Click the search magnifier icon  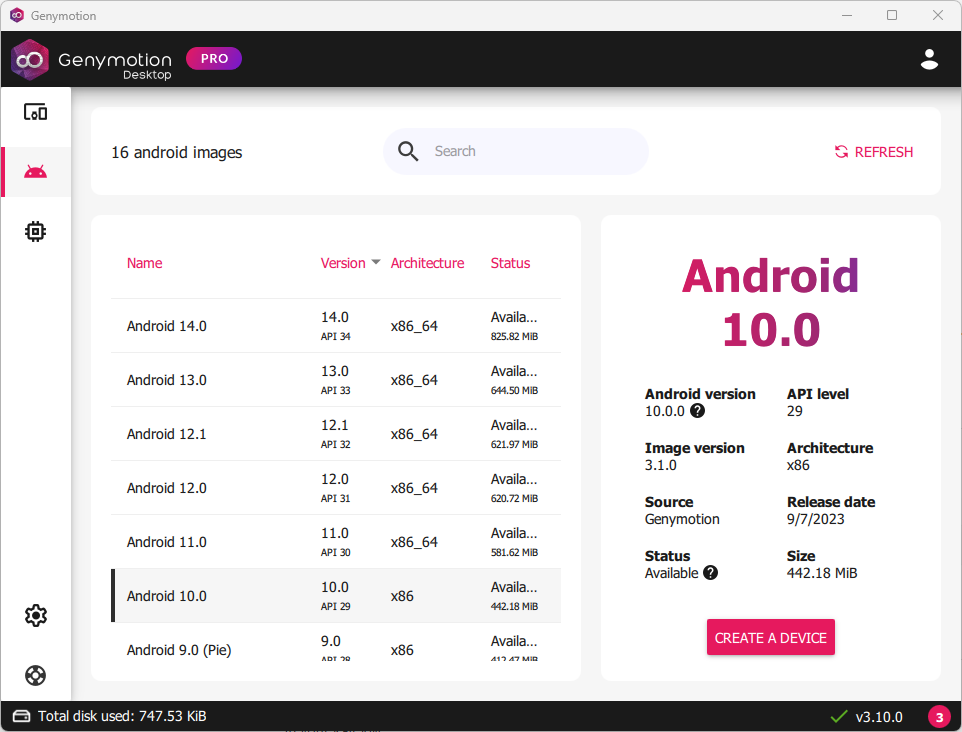coord(408,151)
